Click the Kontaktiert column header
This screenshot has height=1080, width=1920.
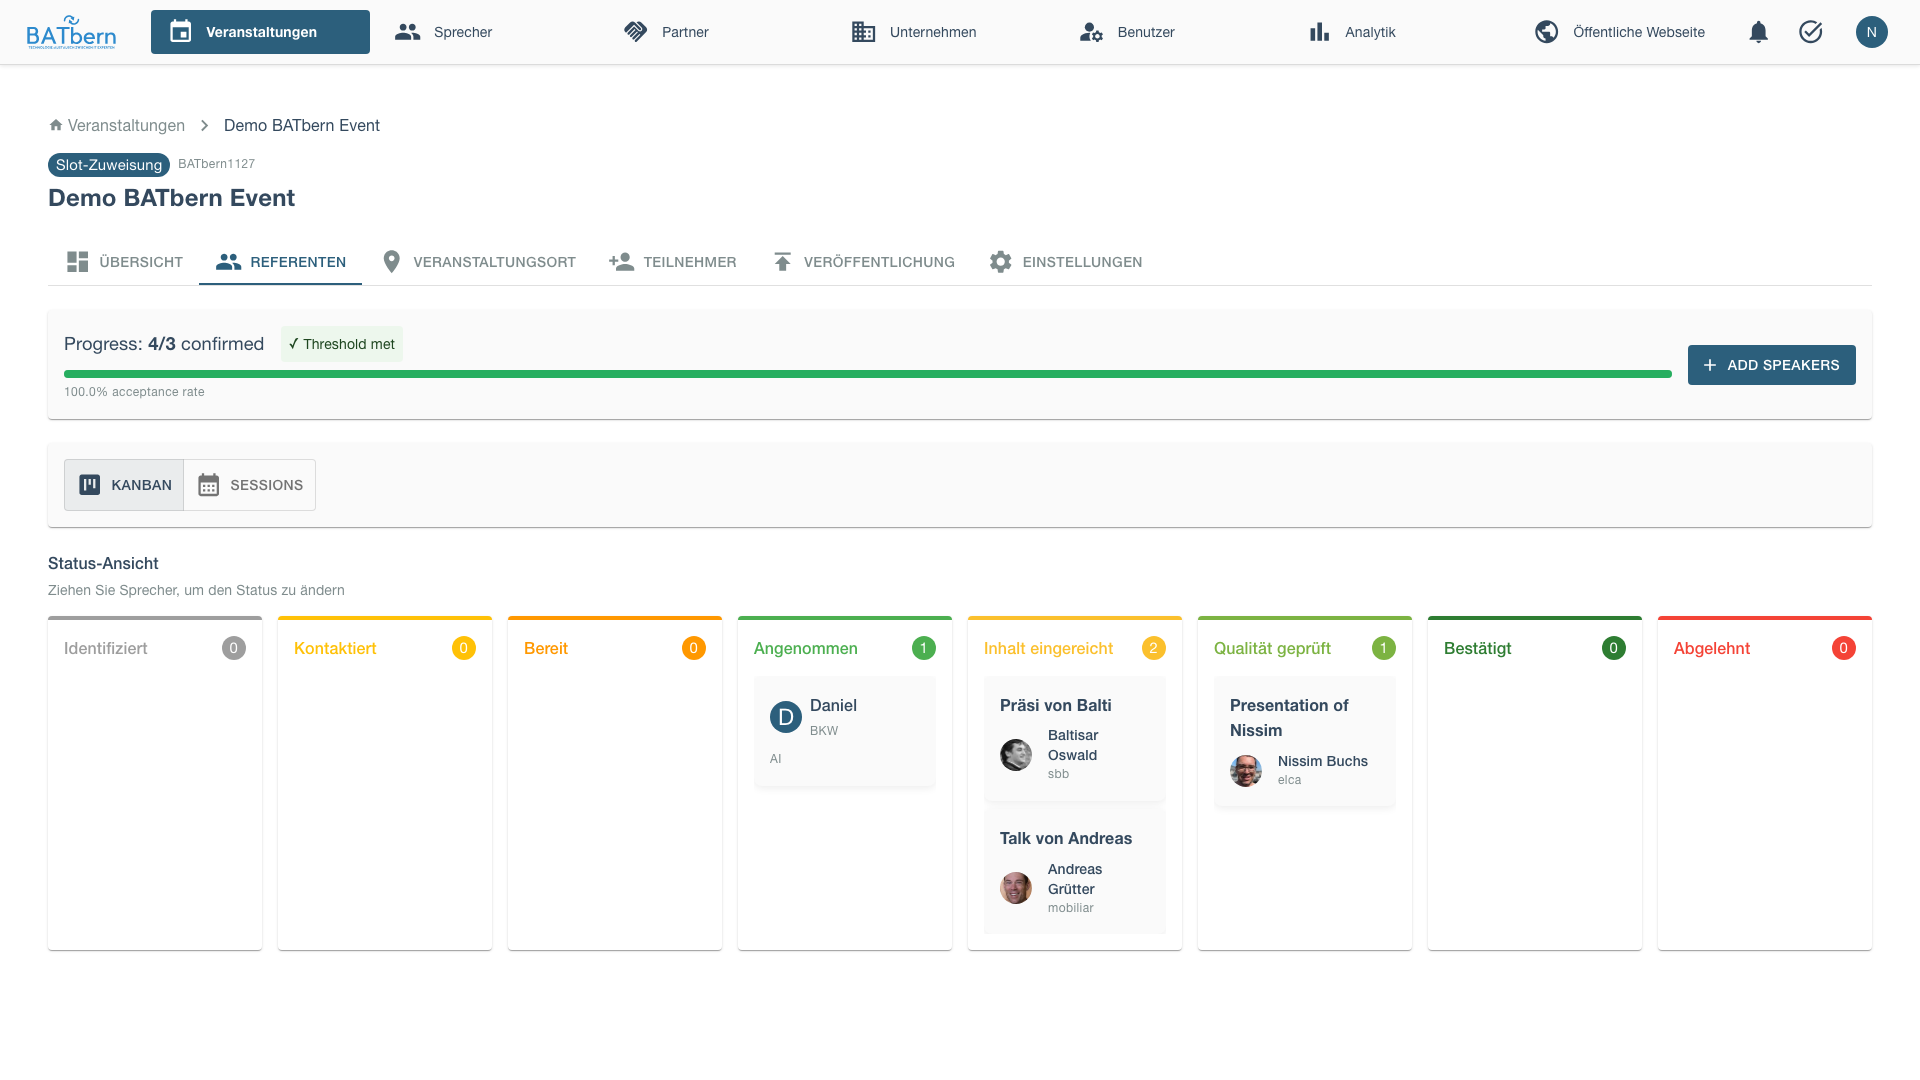[x=335, y=648]
